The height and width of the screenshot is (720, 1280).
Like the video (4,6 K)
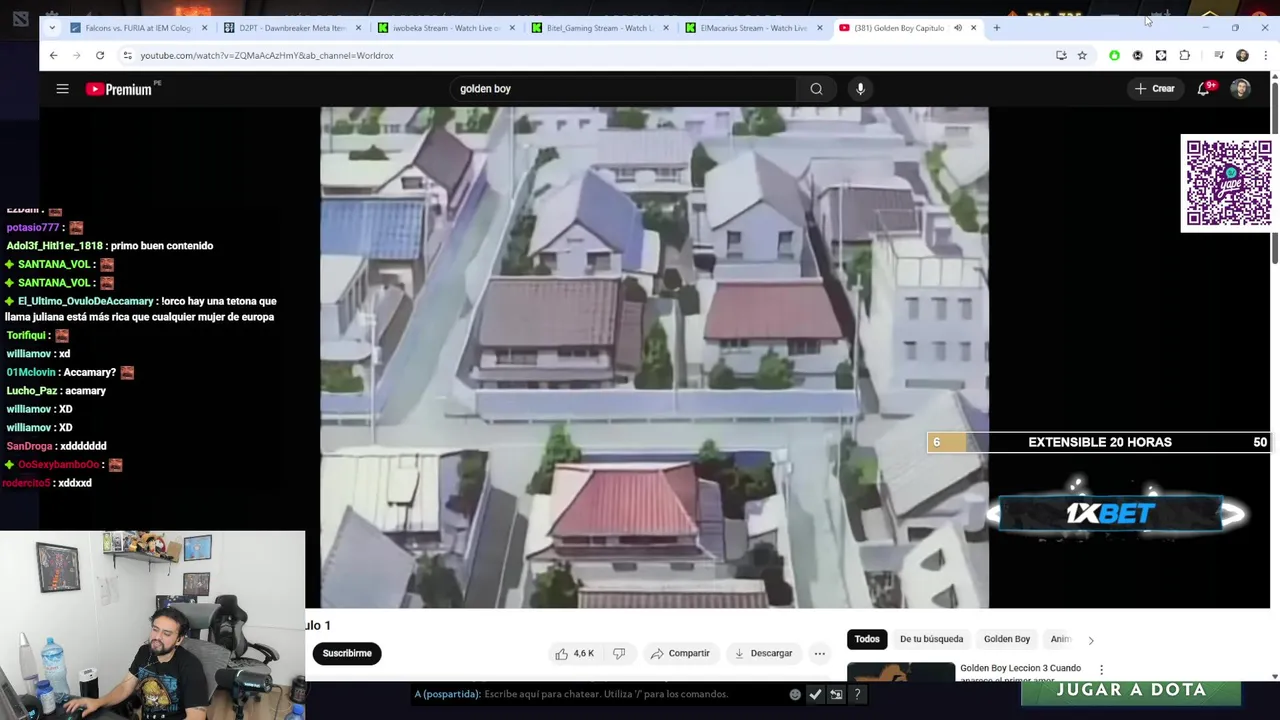(x=574, y=653)
